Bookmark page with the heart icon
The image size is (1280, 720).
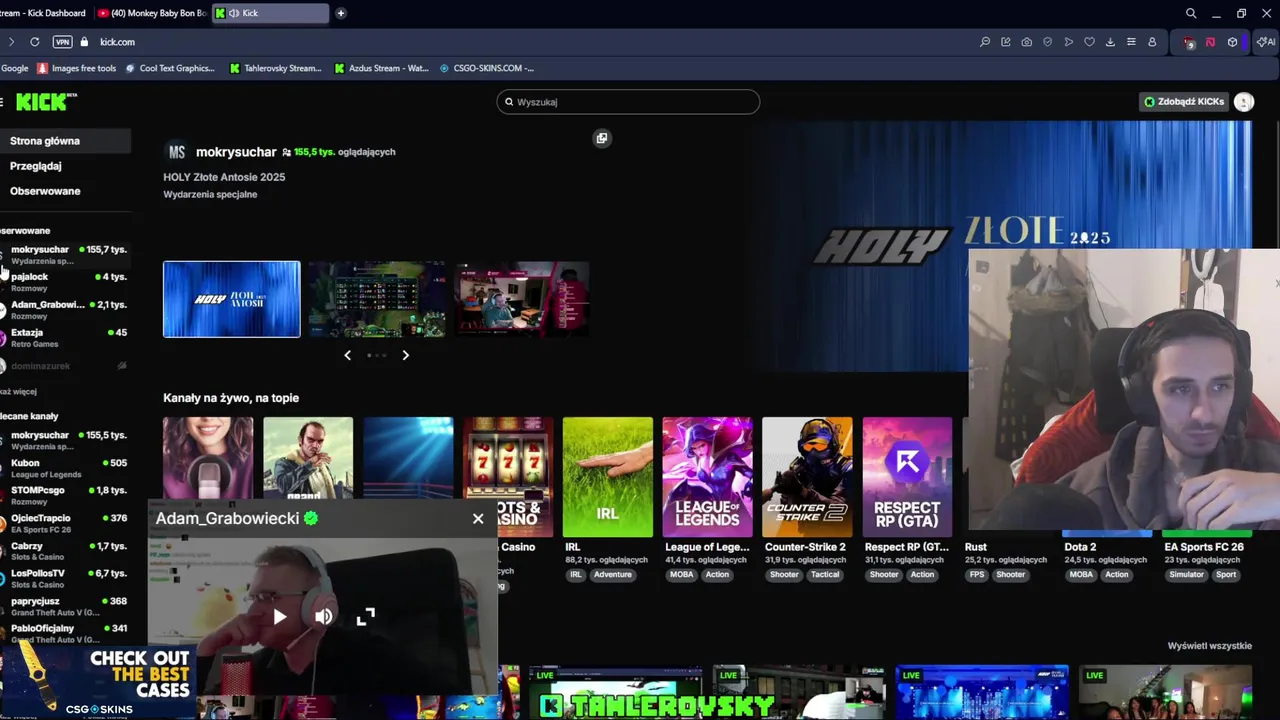(x=1090, y=42)
